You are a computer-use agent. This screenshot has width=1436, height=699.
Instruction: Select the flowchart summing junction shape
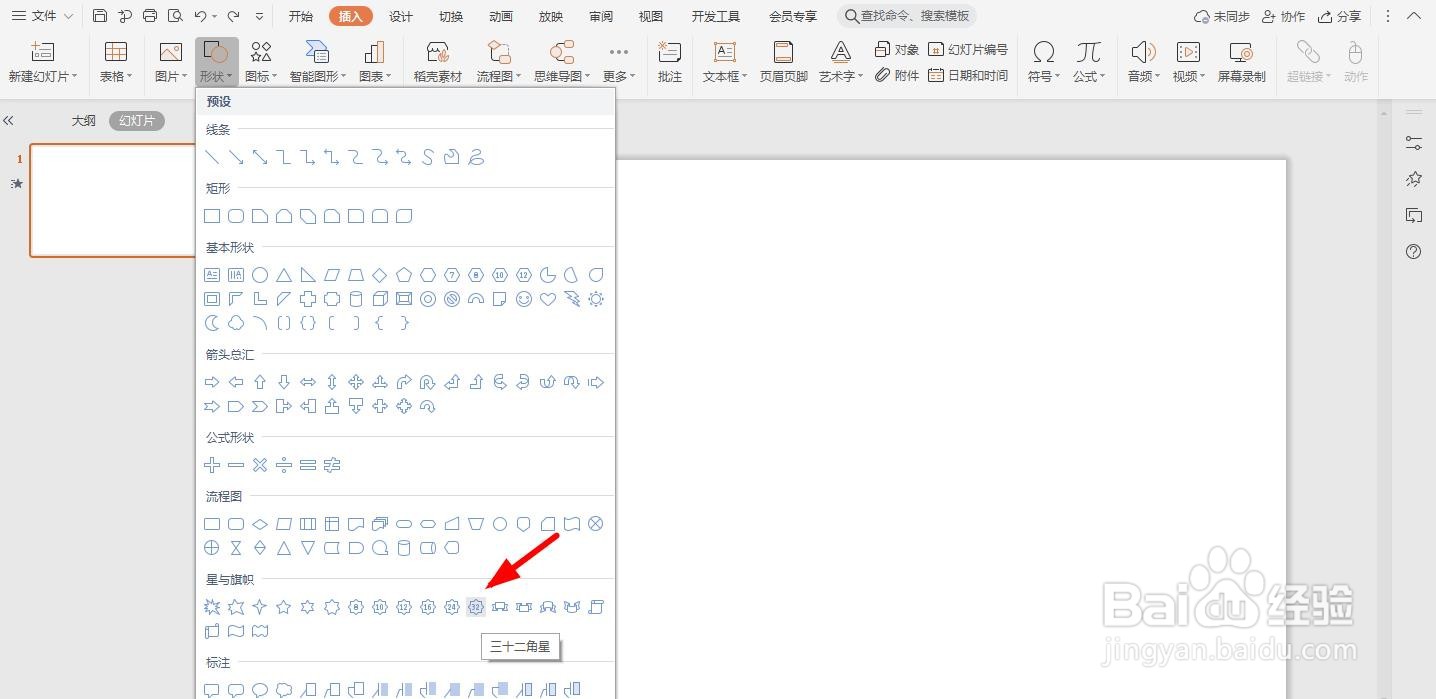pos(596,524)
